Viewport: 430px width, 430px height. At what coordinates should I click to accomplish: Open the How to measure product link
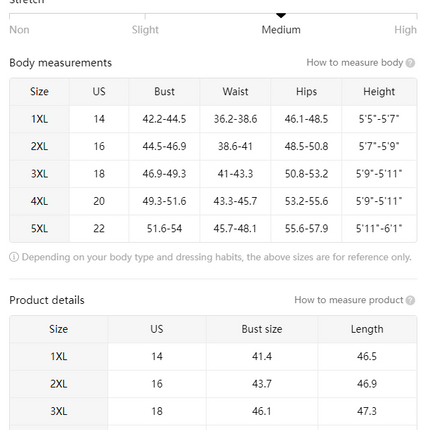pos(349,300)
